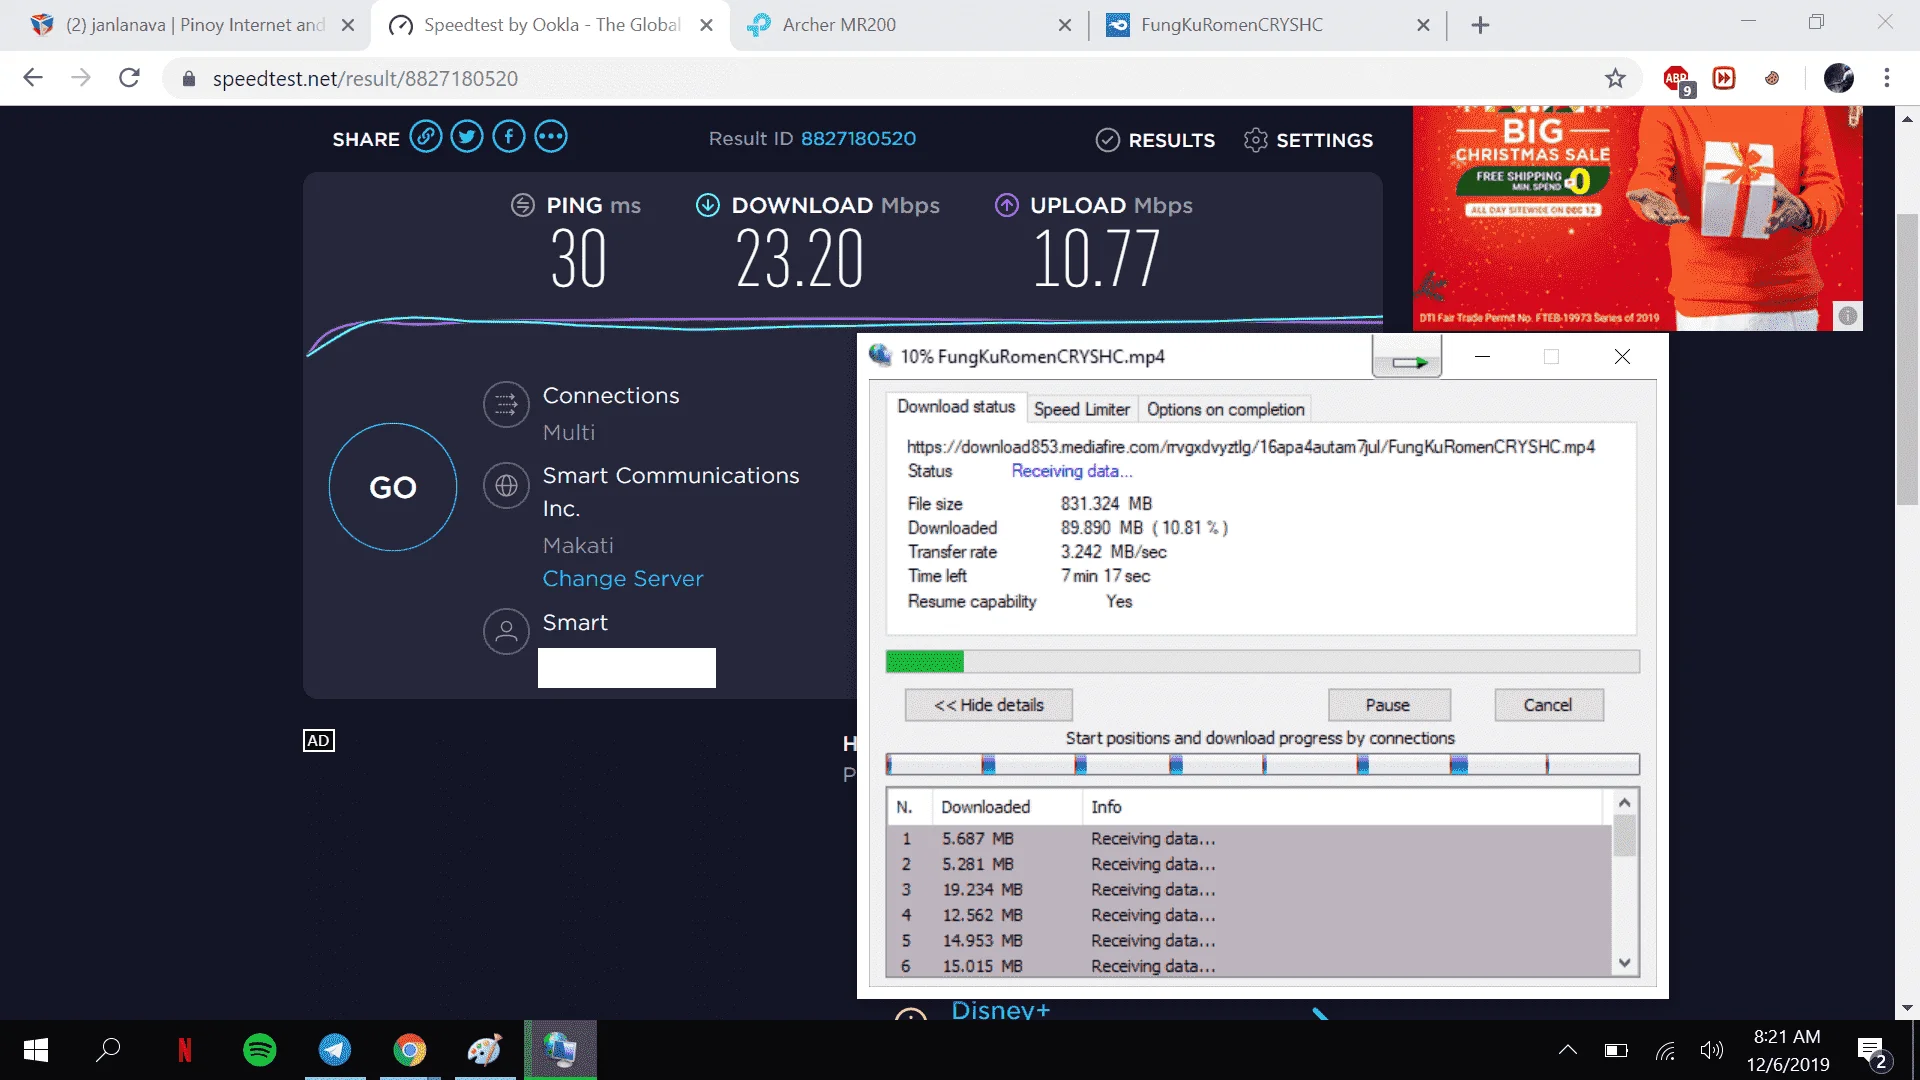Click the download dialog's green arrow button

tap(1407, 358)
